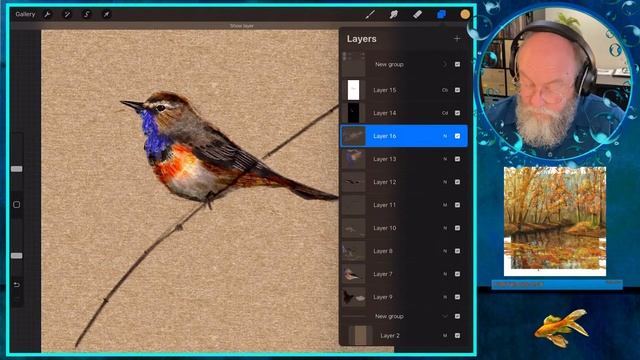Tap the Layer 2 brown thumbnail
This screenshot has width=640, height=360.
[x=360, y=336]
